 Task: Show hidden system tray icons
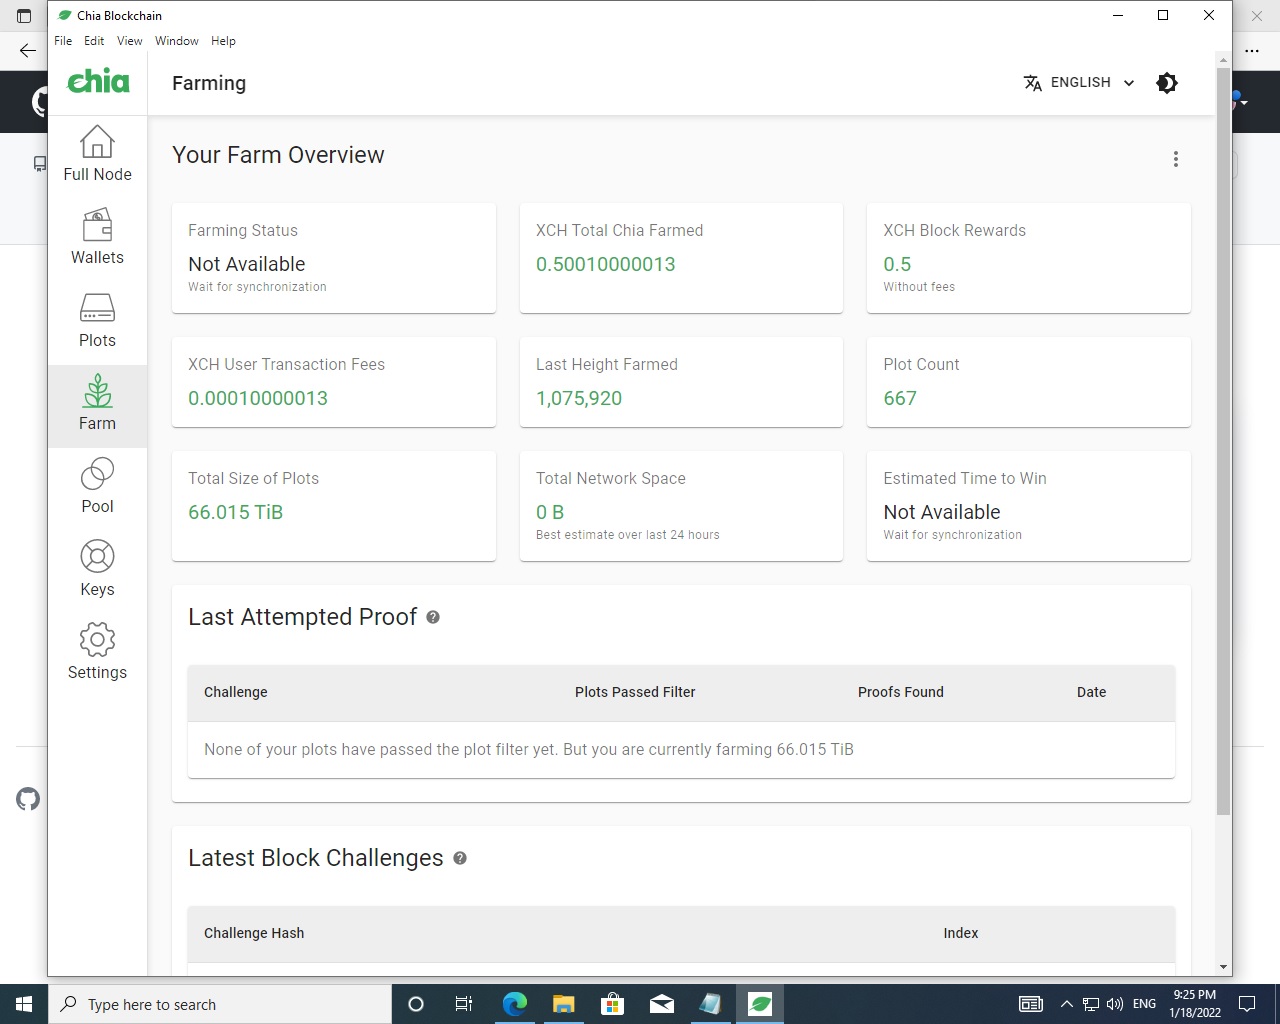click(1066, 1004)
